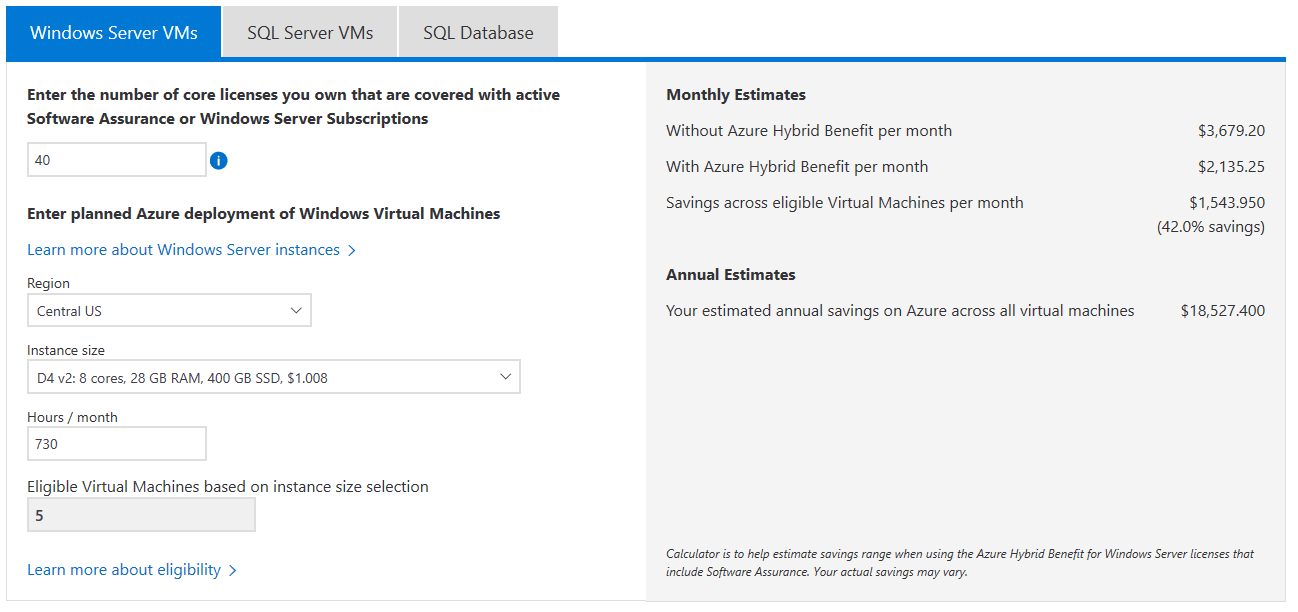Click the Hours / month field label

[x=72, y=417]
